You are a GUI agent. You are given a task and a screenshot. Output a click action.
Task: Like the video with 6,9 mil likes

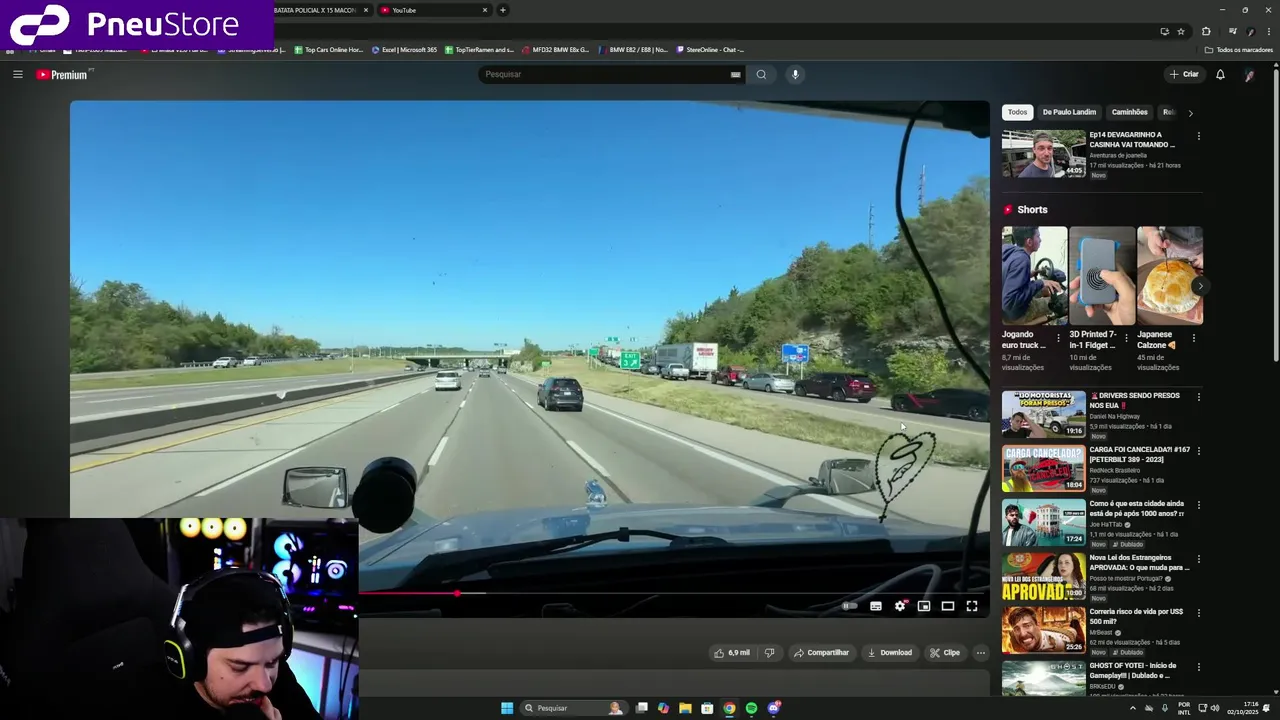(732, 653)
